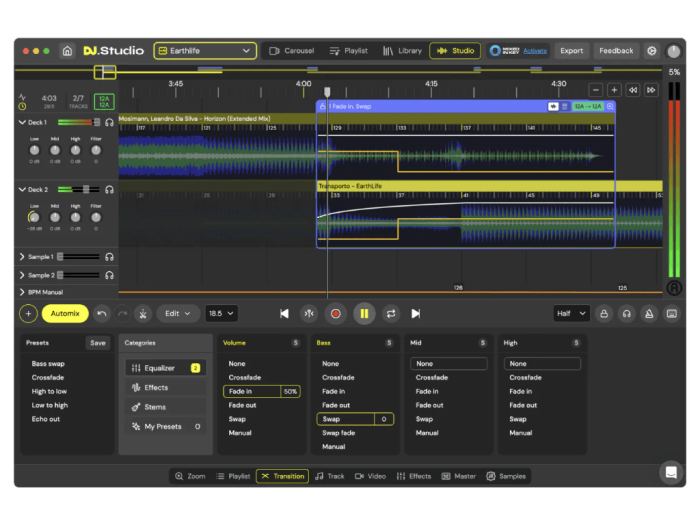Select the Equalizer category
Screen dimensions: 700x525
(166, 368)
